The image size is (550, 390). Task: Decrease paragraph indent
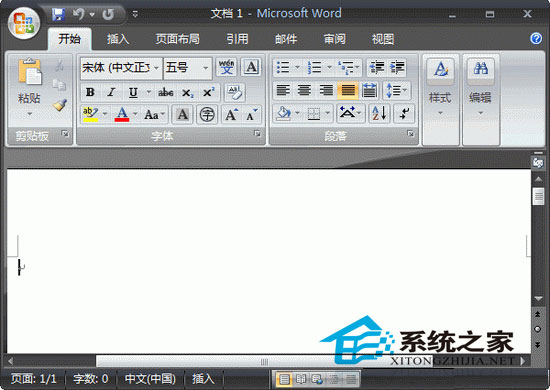pos(377,67)
